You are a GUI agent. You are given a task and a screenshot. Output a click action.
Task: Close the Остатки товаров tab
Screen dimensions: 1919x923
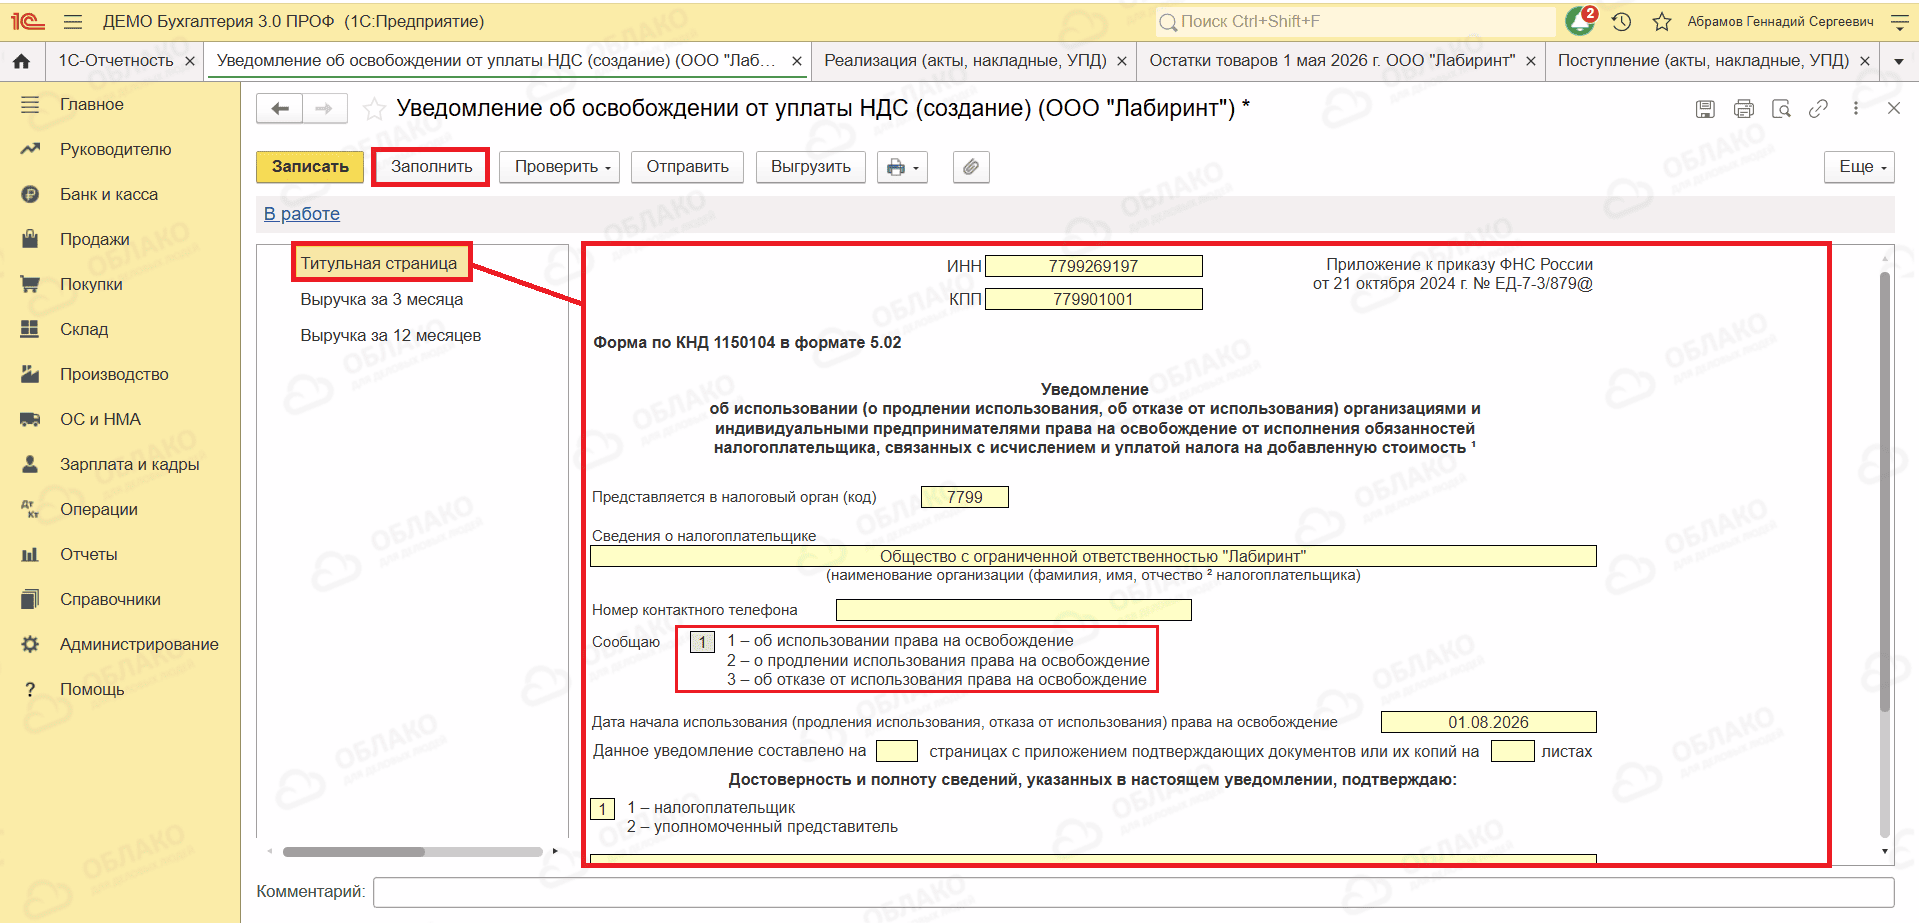[x=1531, y=61]
